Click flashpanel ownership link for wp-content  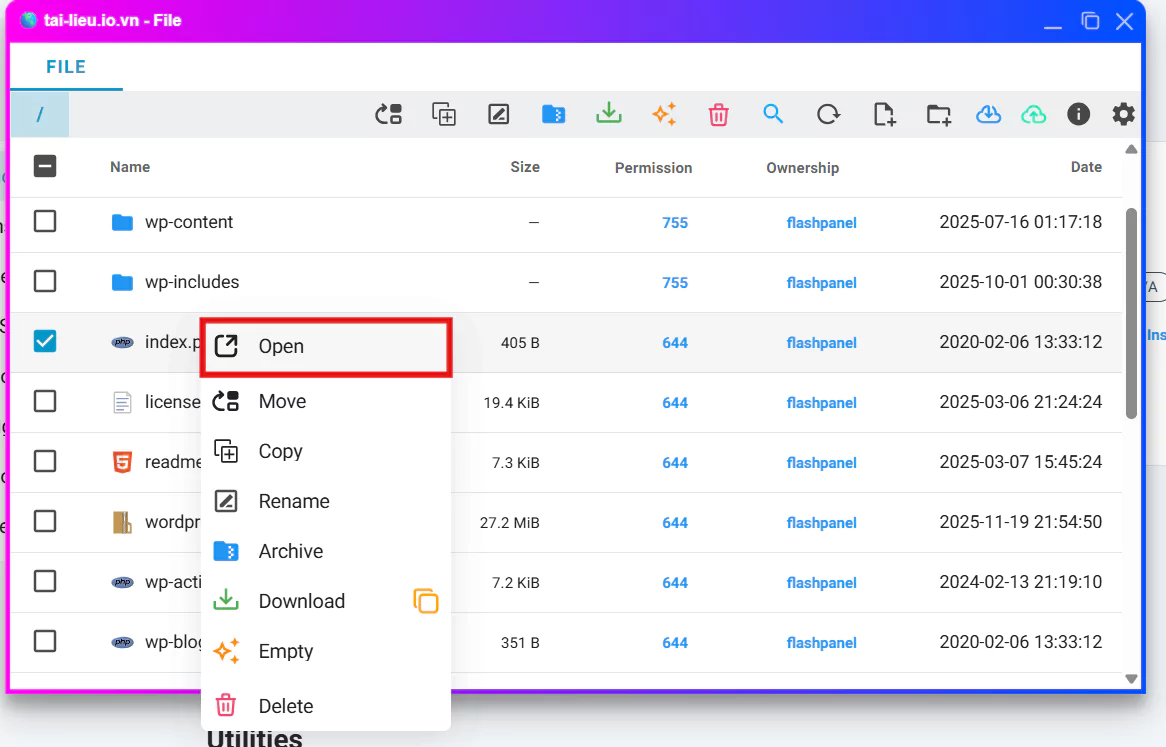[x=821, y=223]
